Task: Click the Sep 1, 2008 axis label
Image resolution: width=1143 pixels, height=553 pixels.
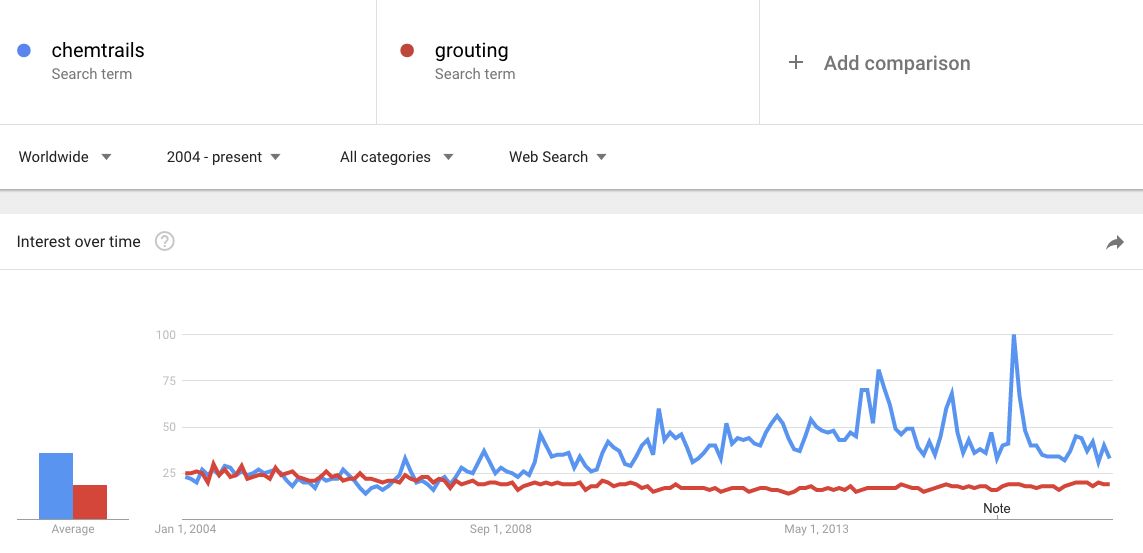Action: 501,529
